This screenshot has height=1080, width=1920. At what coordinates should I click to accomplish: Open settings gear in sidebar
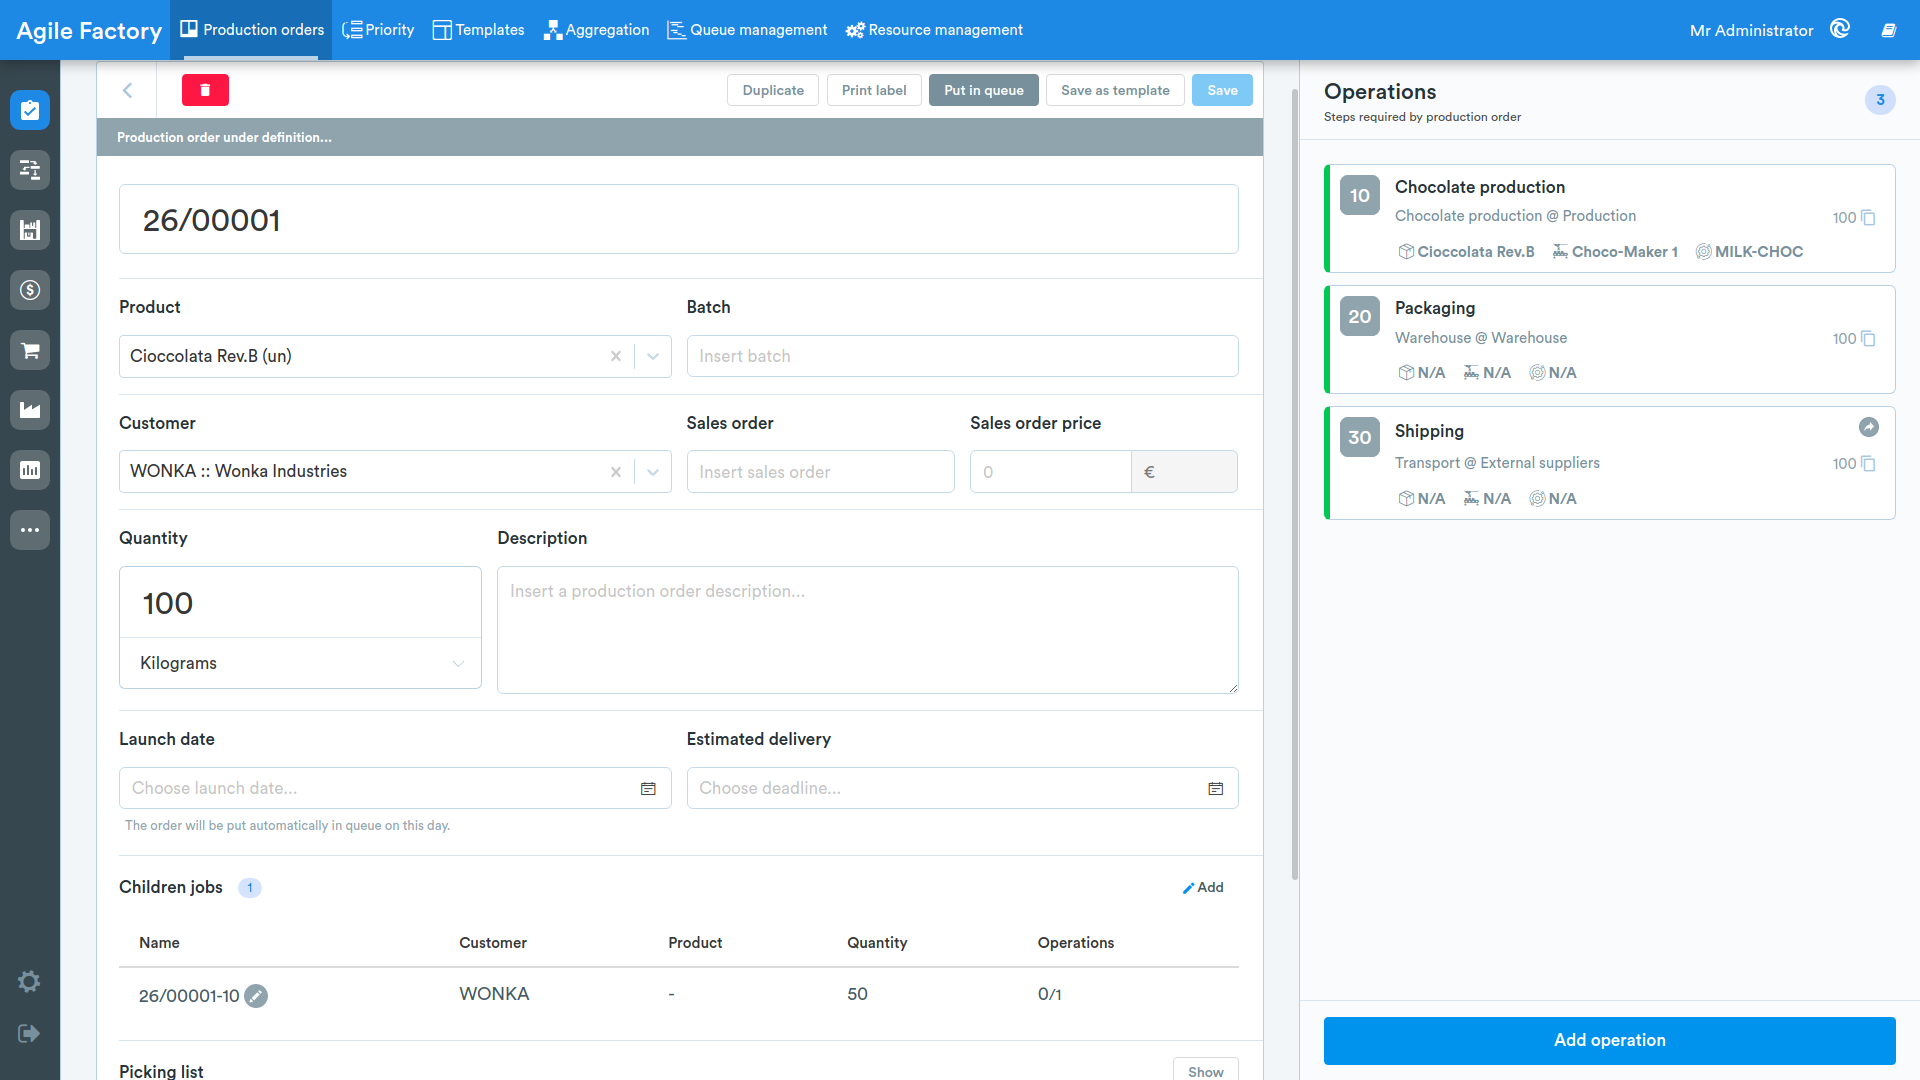tap(29, 981)
